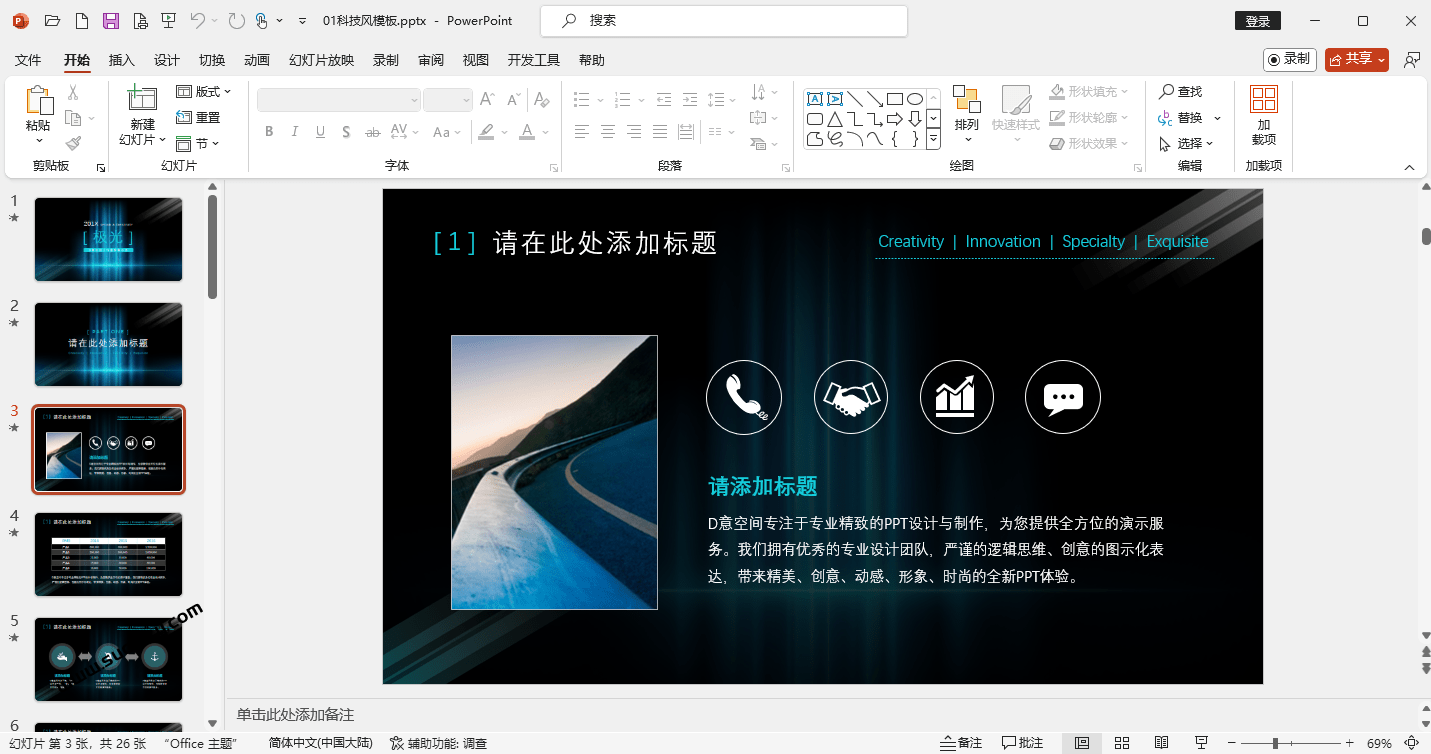The image size is (1431, 754).
Task: Switch to Slide Sorter view in status bar
Action: pos(1121,743)
